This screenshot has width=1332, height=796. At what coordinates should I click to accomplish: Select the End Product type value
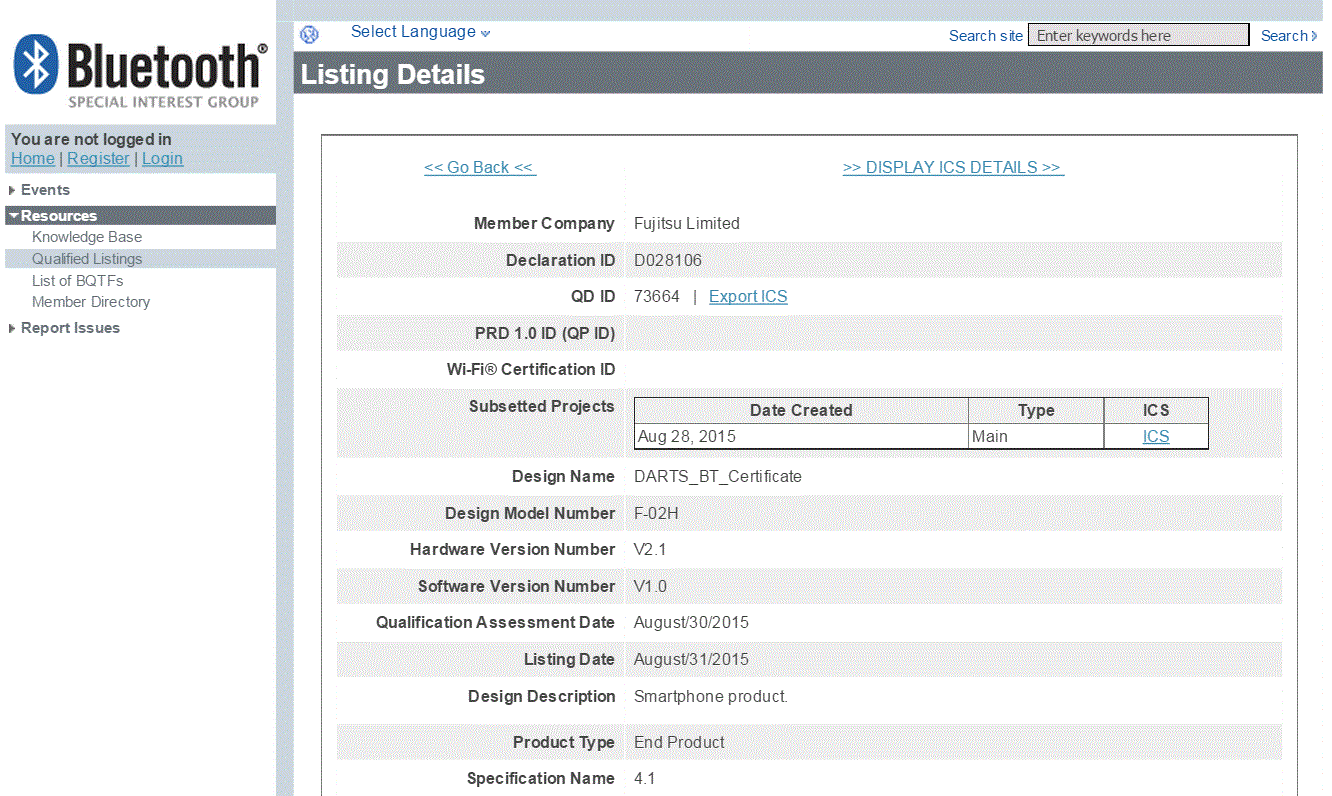coord(679,743)
